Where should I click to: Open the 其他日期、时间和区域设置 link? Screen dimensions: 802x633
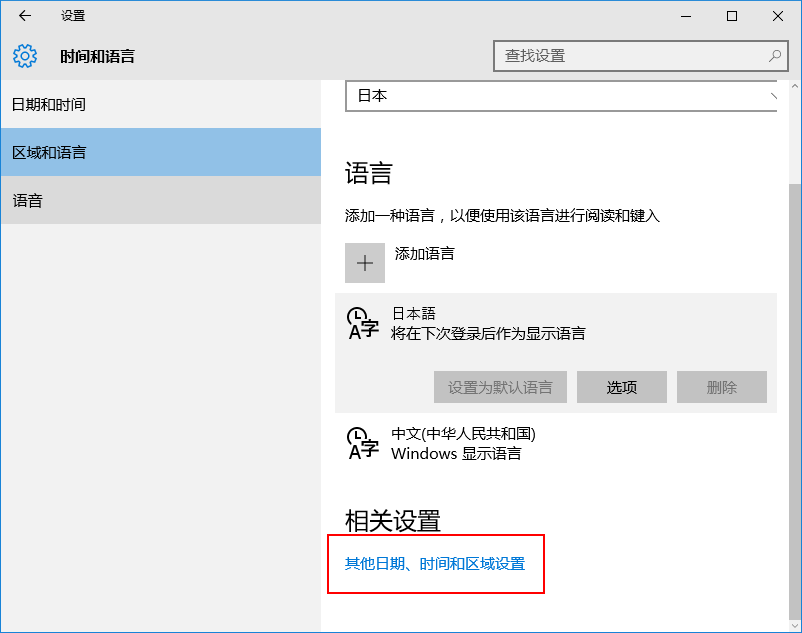(435, 564)
